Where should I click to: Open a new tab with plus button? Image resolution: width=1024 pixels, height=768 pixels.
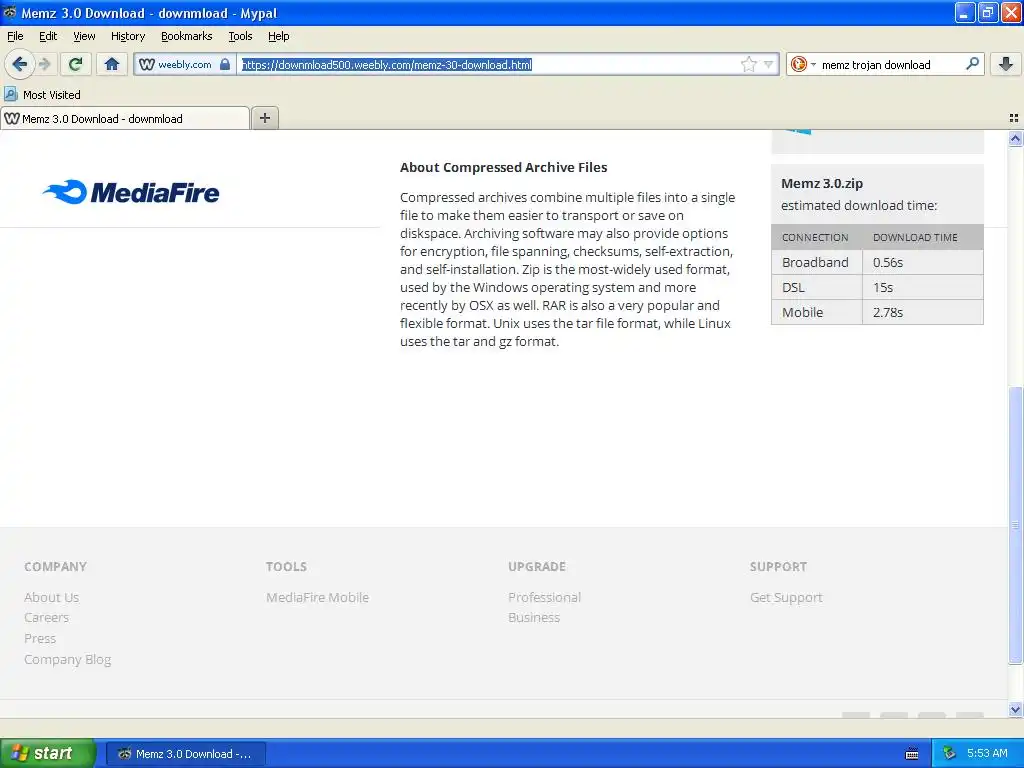point(264,118)
